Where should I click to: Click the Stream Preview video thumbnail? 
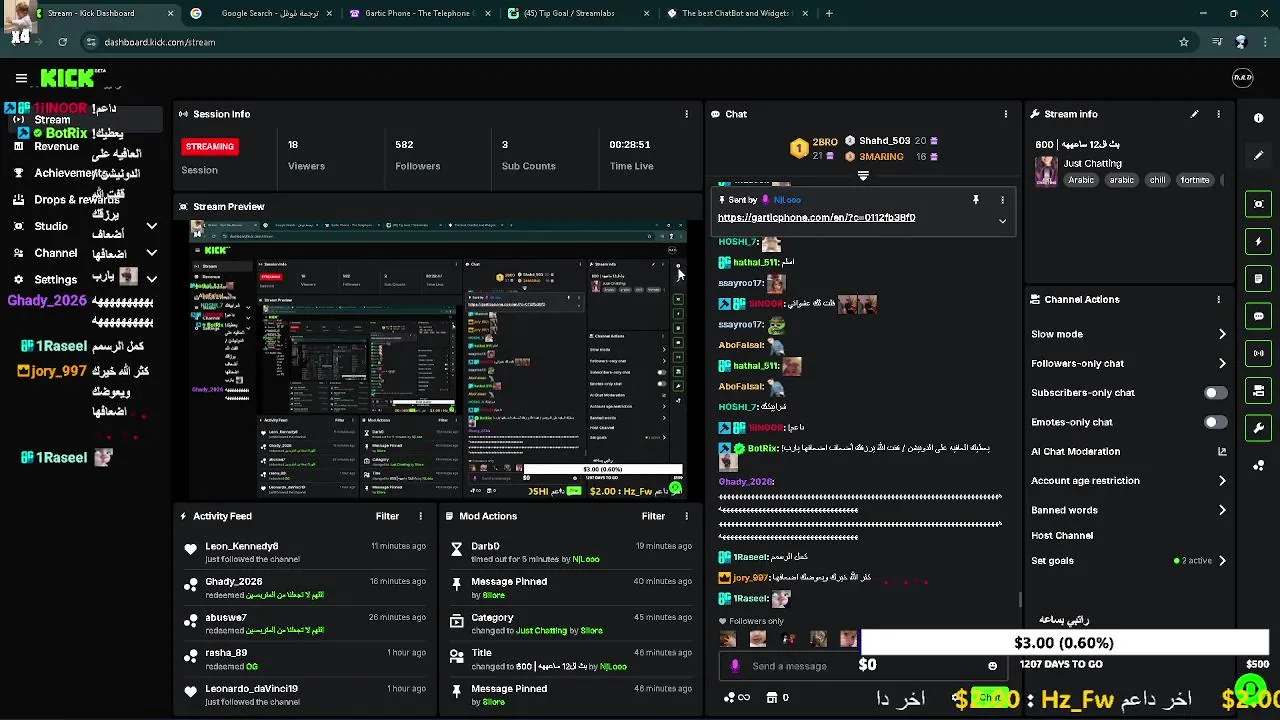[436, 360]
